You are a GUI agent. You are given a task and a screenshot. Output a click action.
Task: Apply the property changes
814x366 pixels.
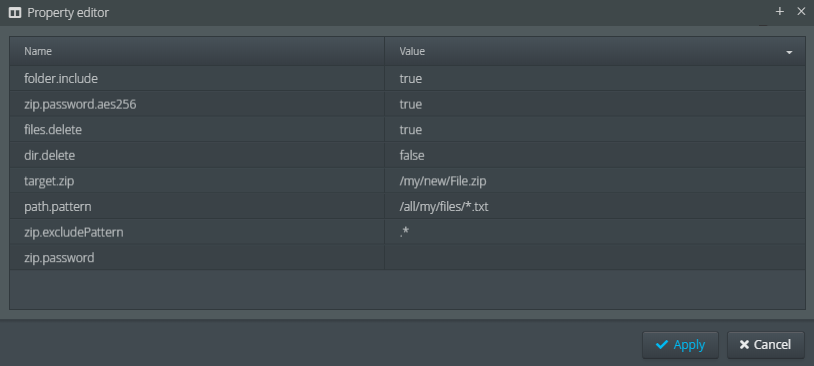(x=680, y=345)
